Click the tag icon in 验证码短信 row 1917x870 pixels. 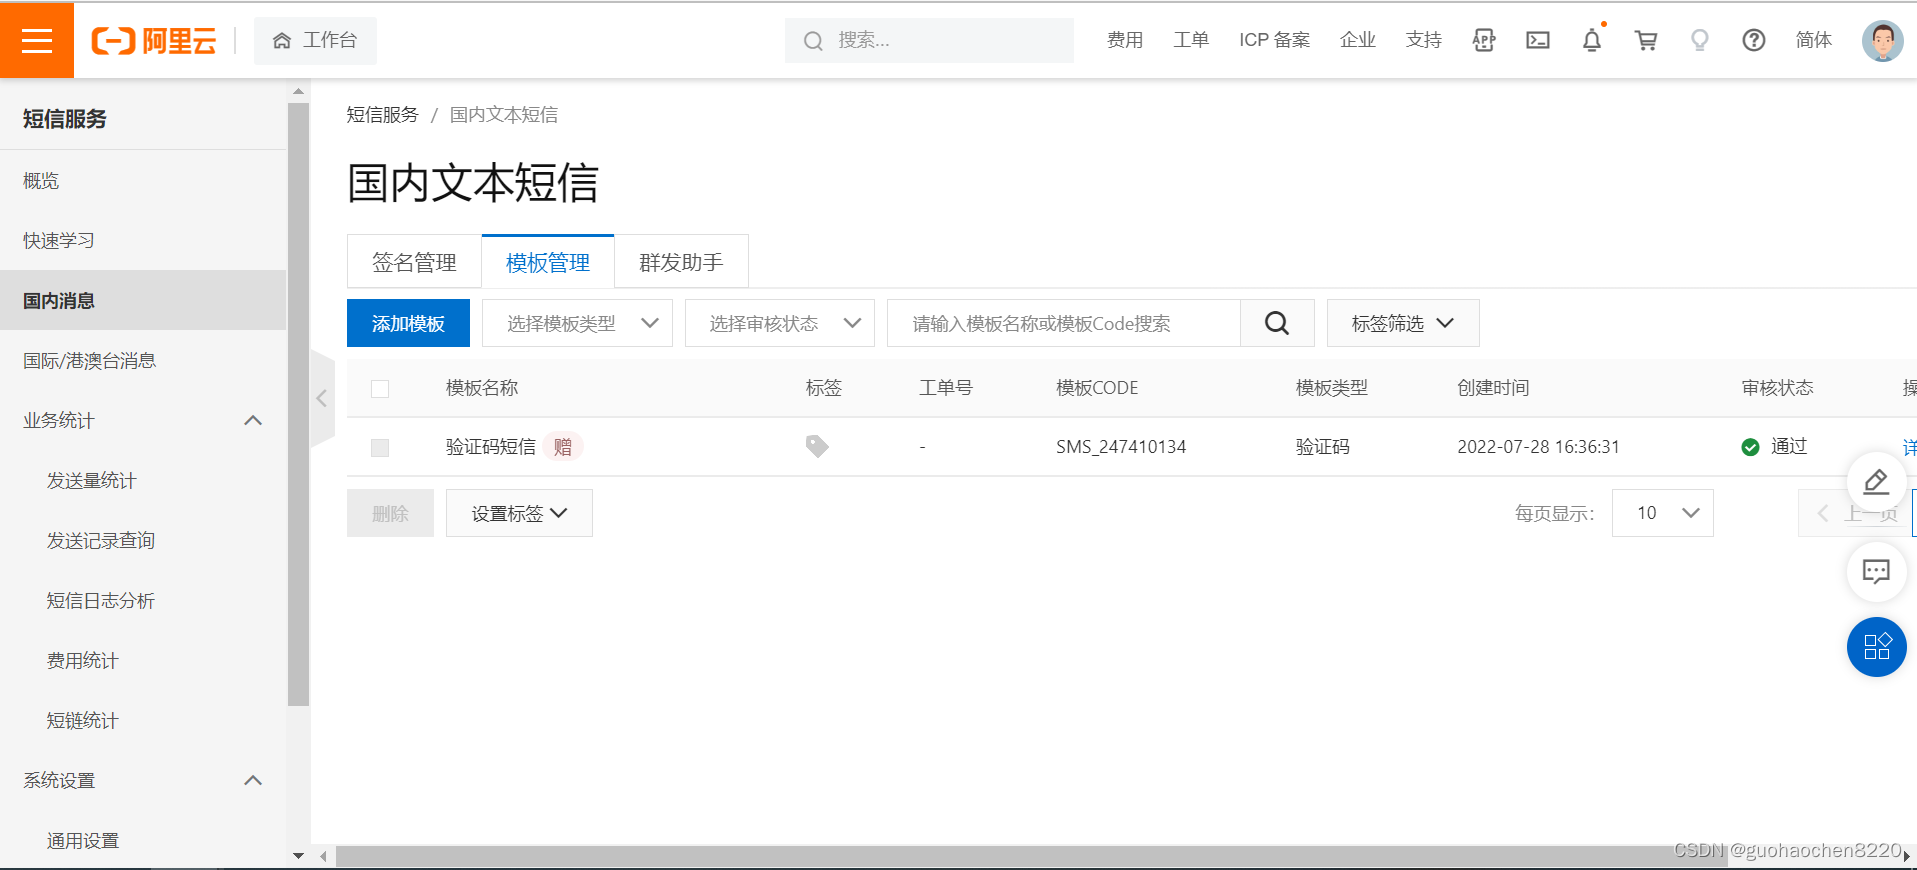click(817, 446)
